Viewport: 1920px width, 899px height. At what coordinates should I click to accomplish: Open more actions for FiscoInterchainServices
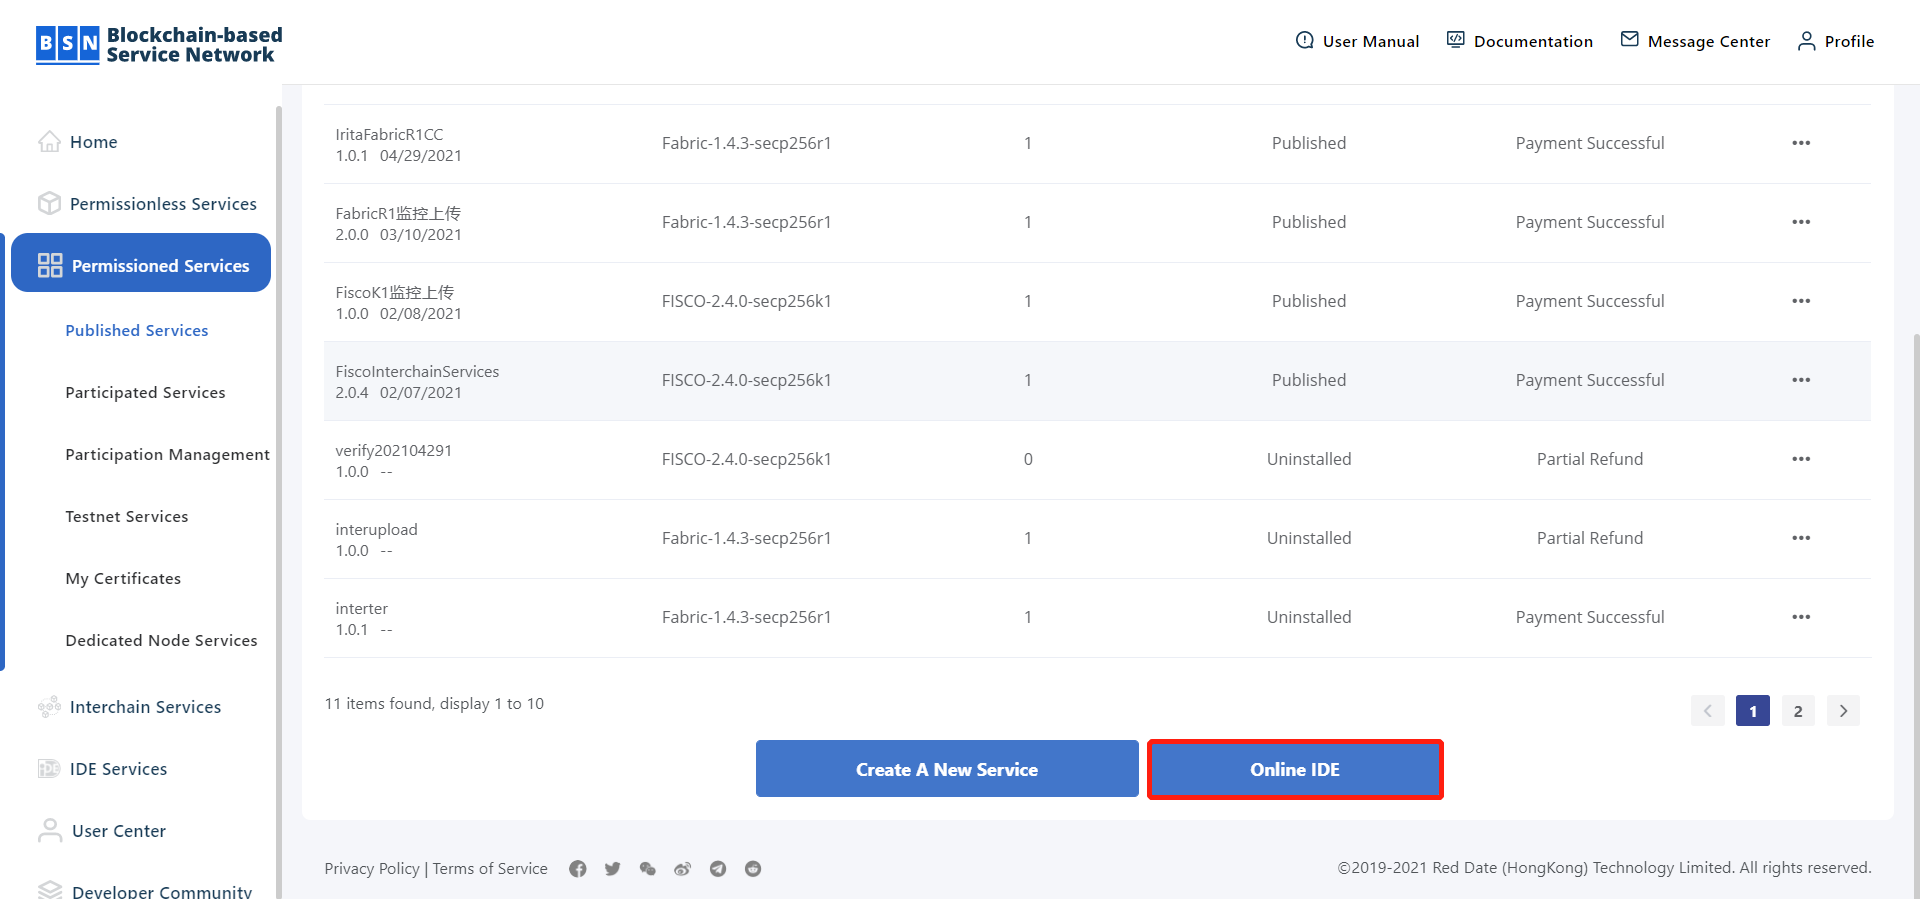point(1801,380)
